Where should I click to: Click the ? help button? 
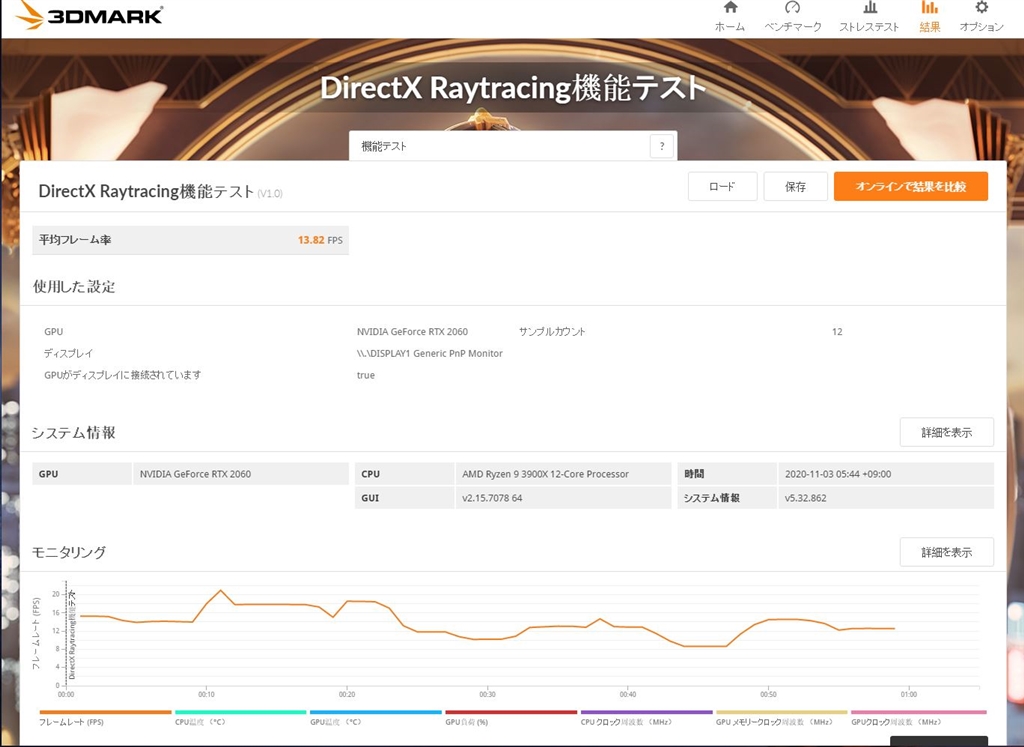click(662, 146)
